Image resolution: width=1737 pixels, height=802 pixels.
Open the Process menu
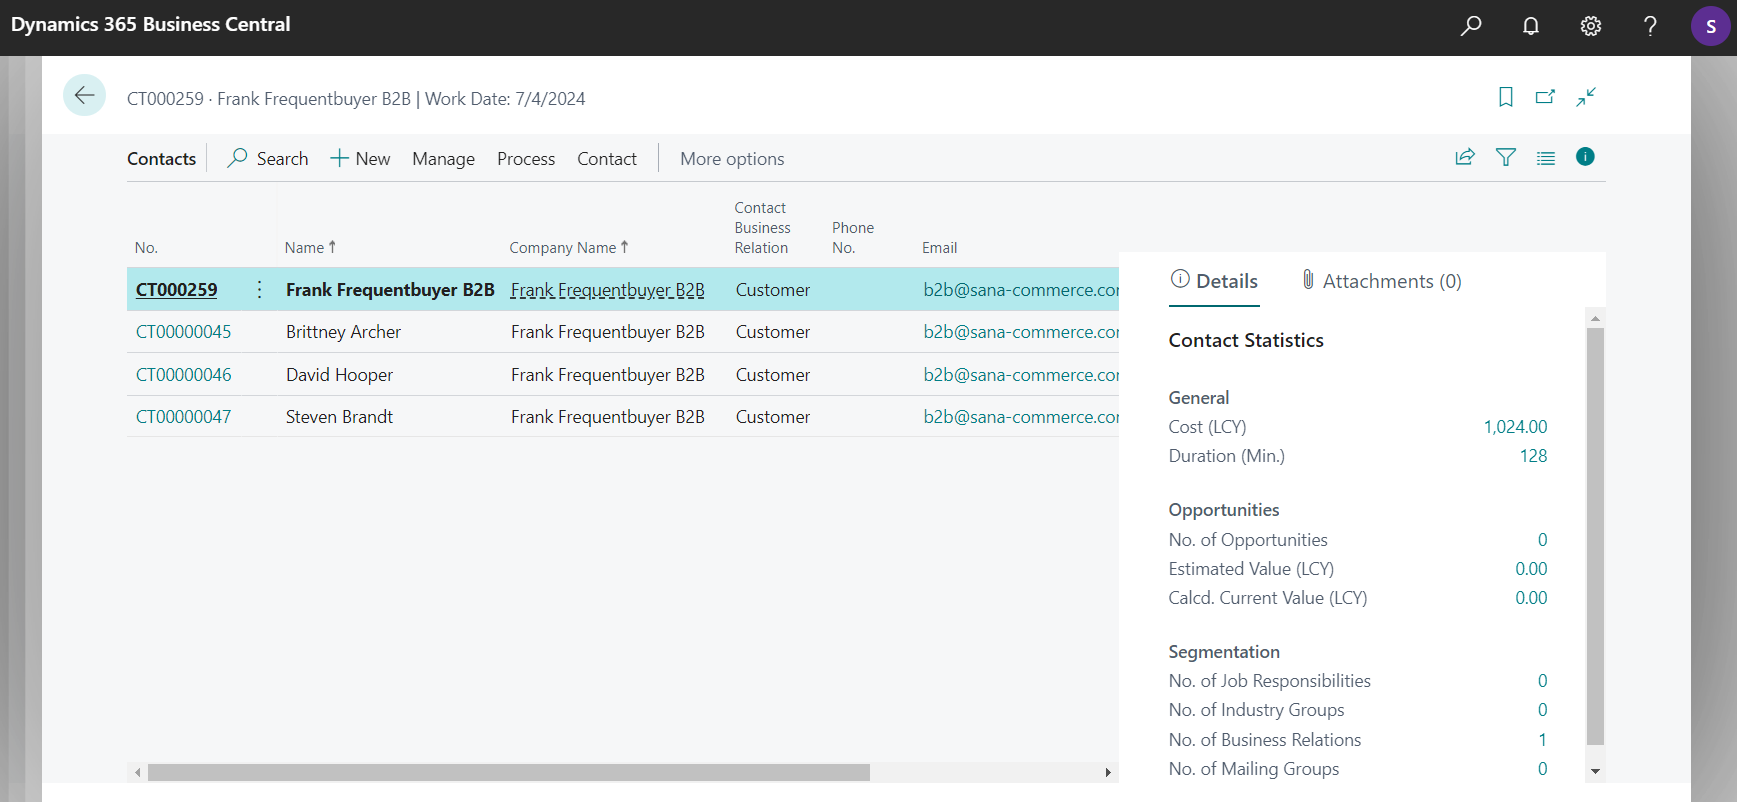(x=526, y=159)
